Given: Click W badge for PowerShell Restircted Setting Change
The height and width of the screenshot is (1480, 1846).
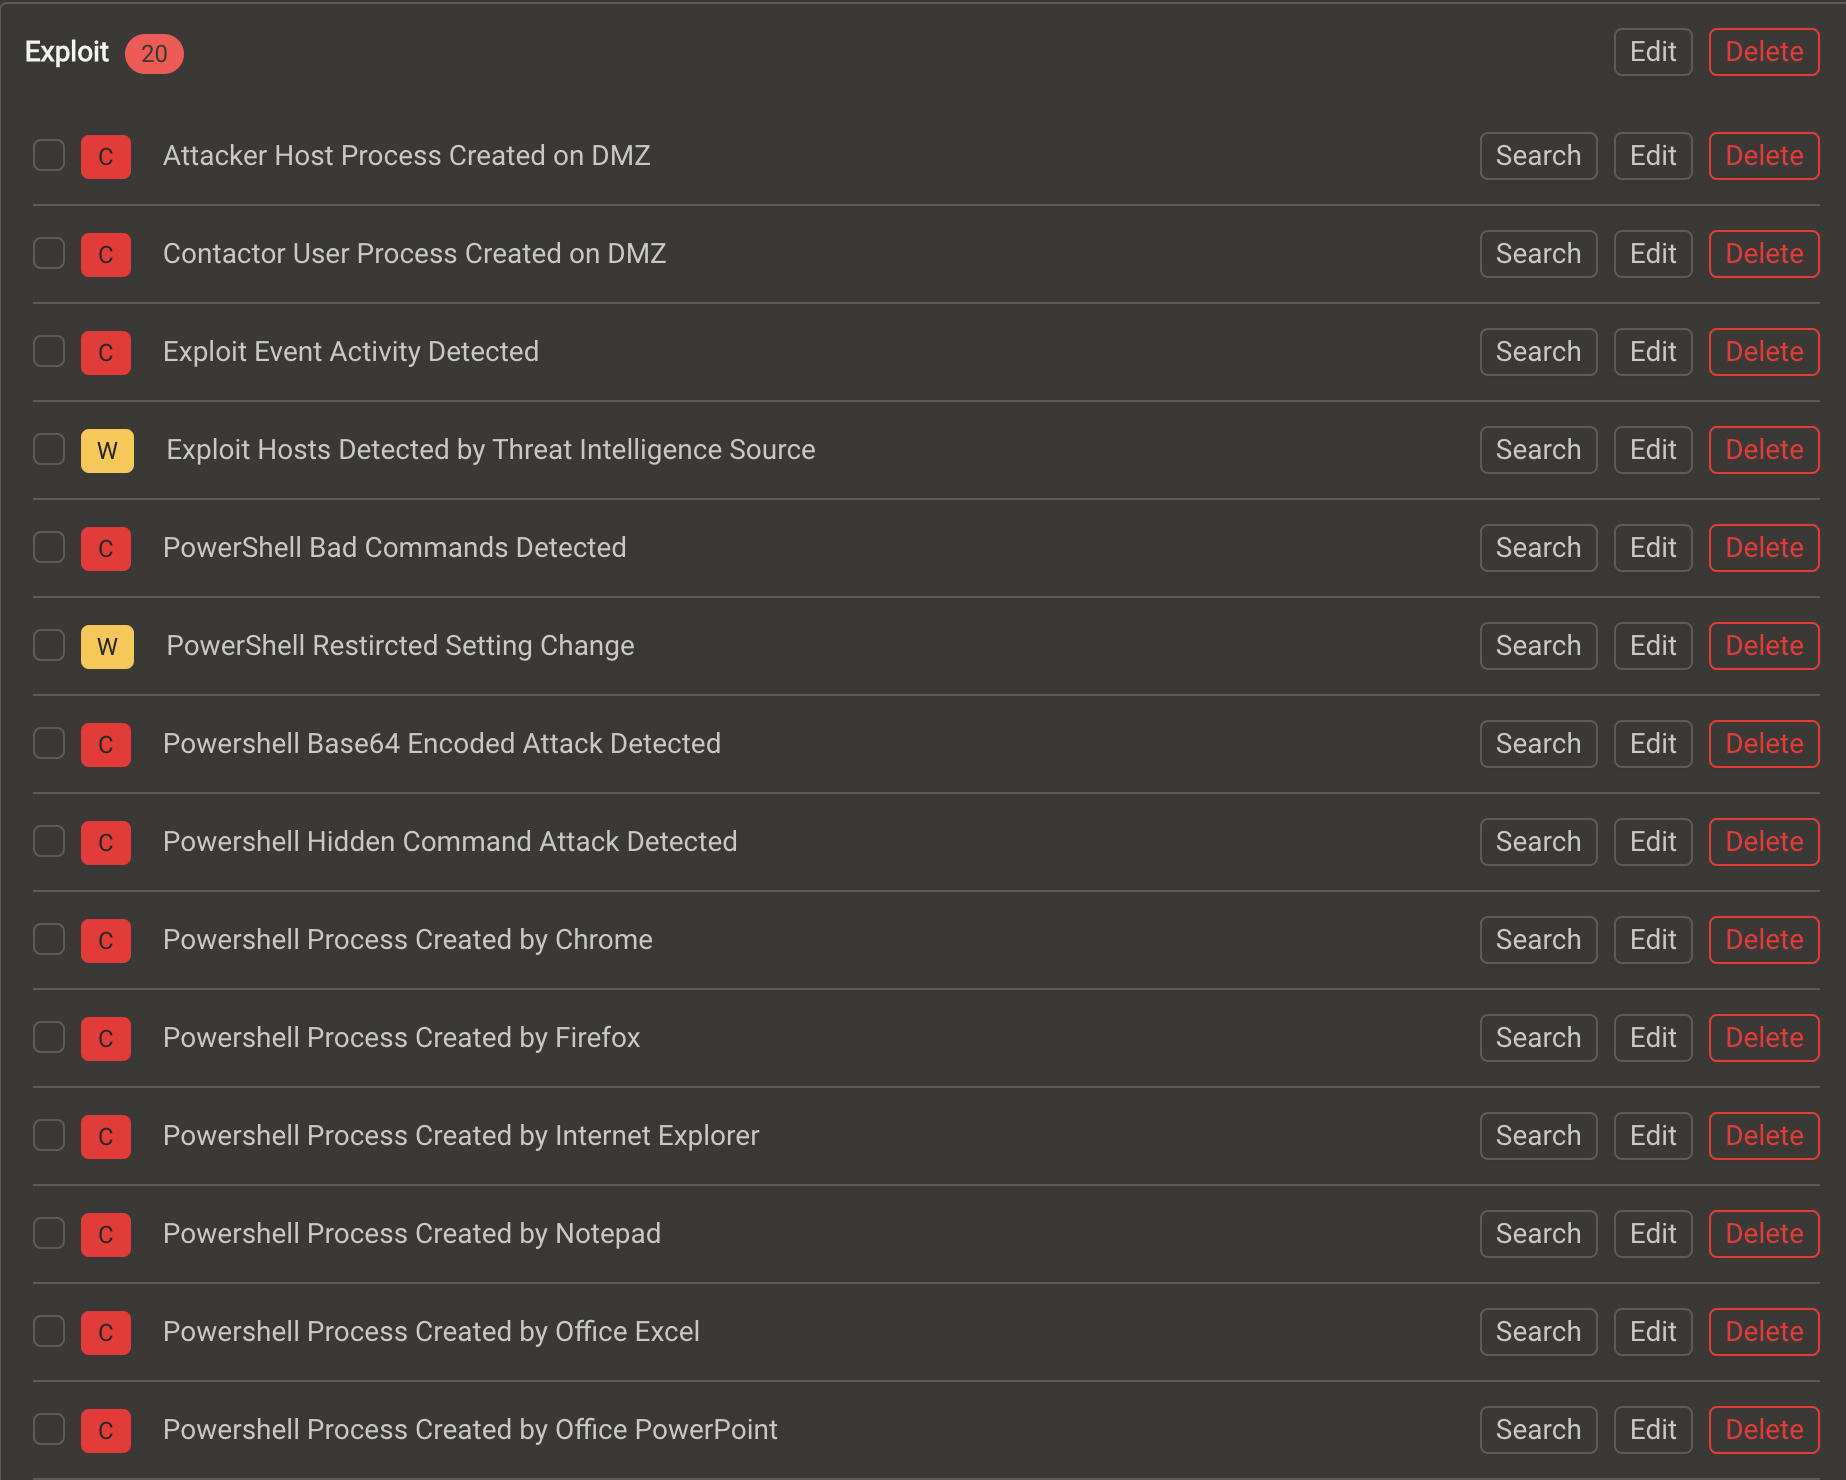Looking at the screenshot, I should pos(107,646).
